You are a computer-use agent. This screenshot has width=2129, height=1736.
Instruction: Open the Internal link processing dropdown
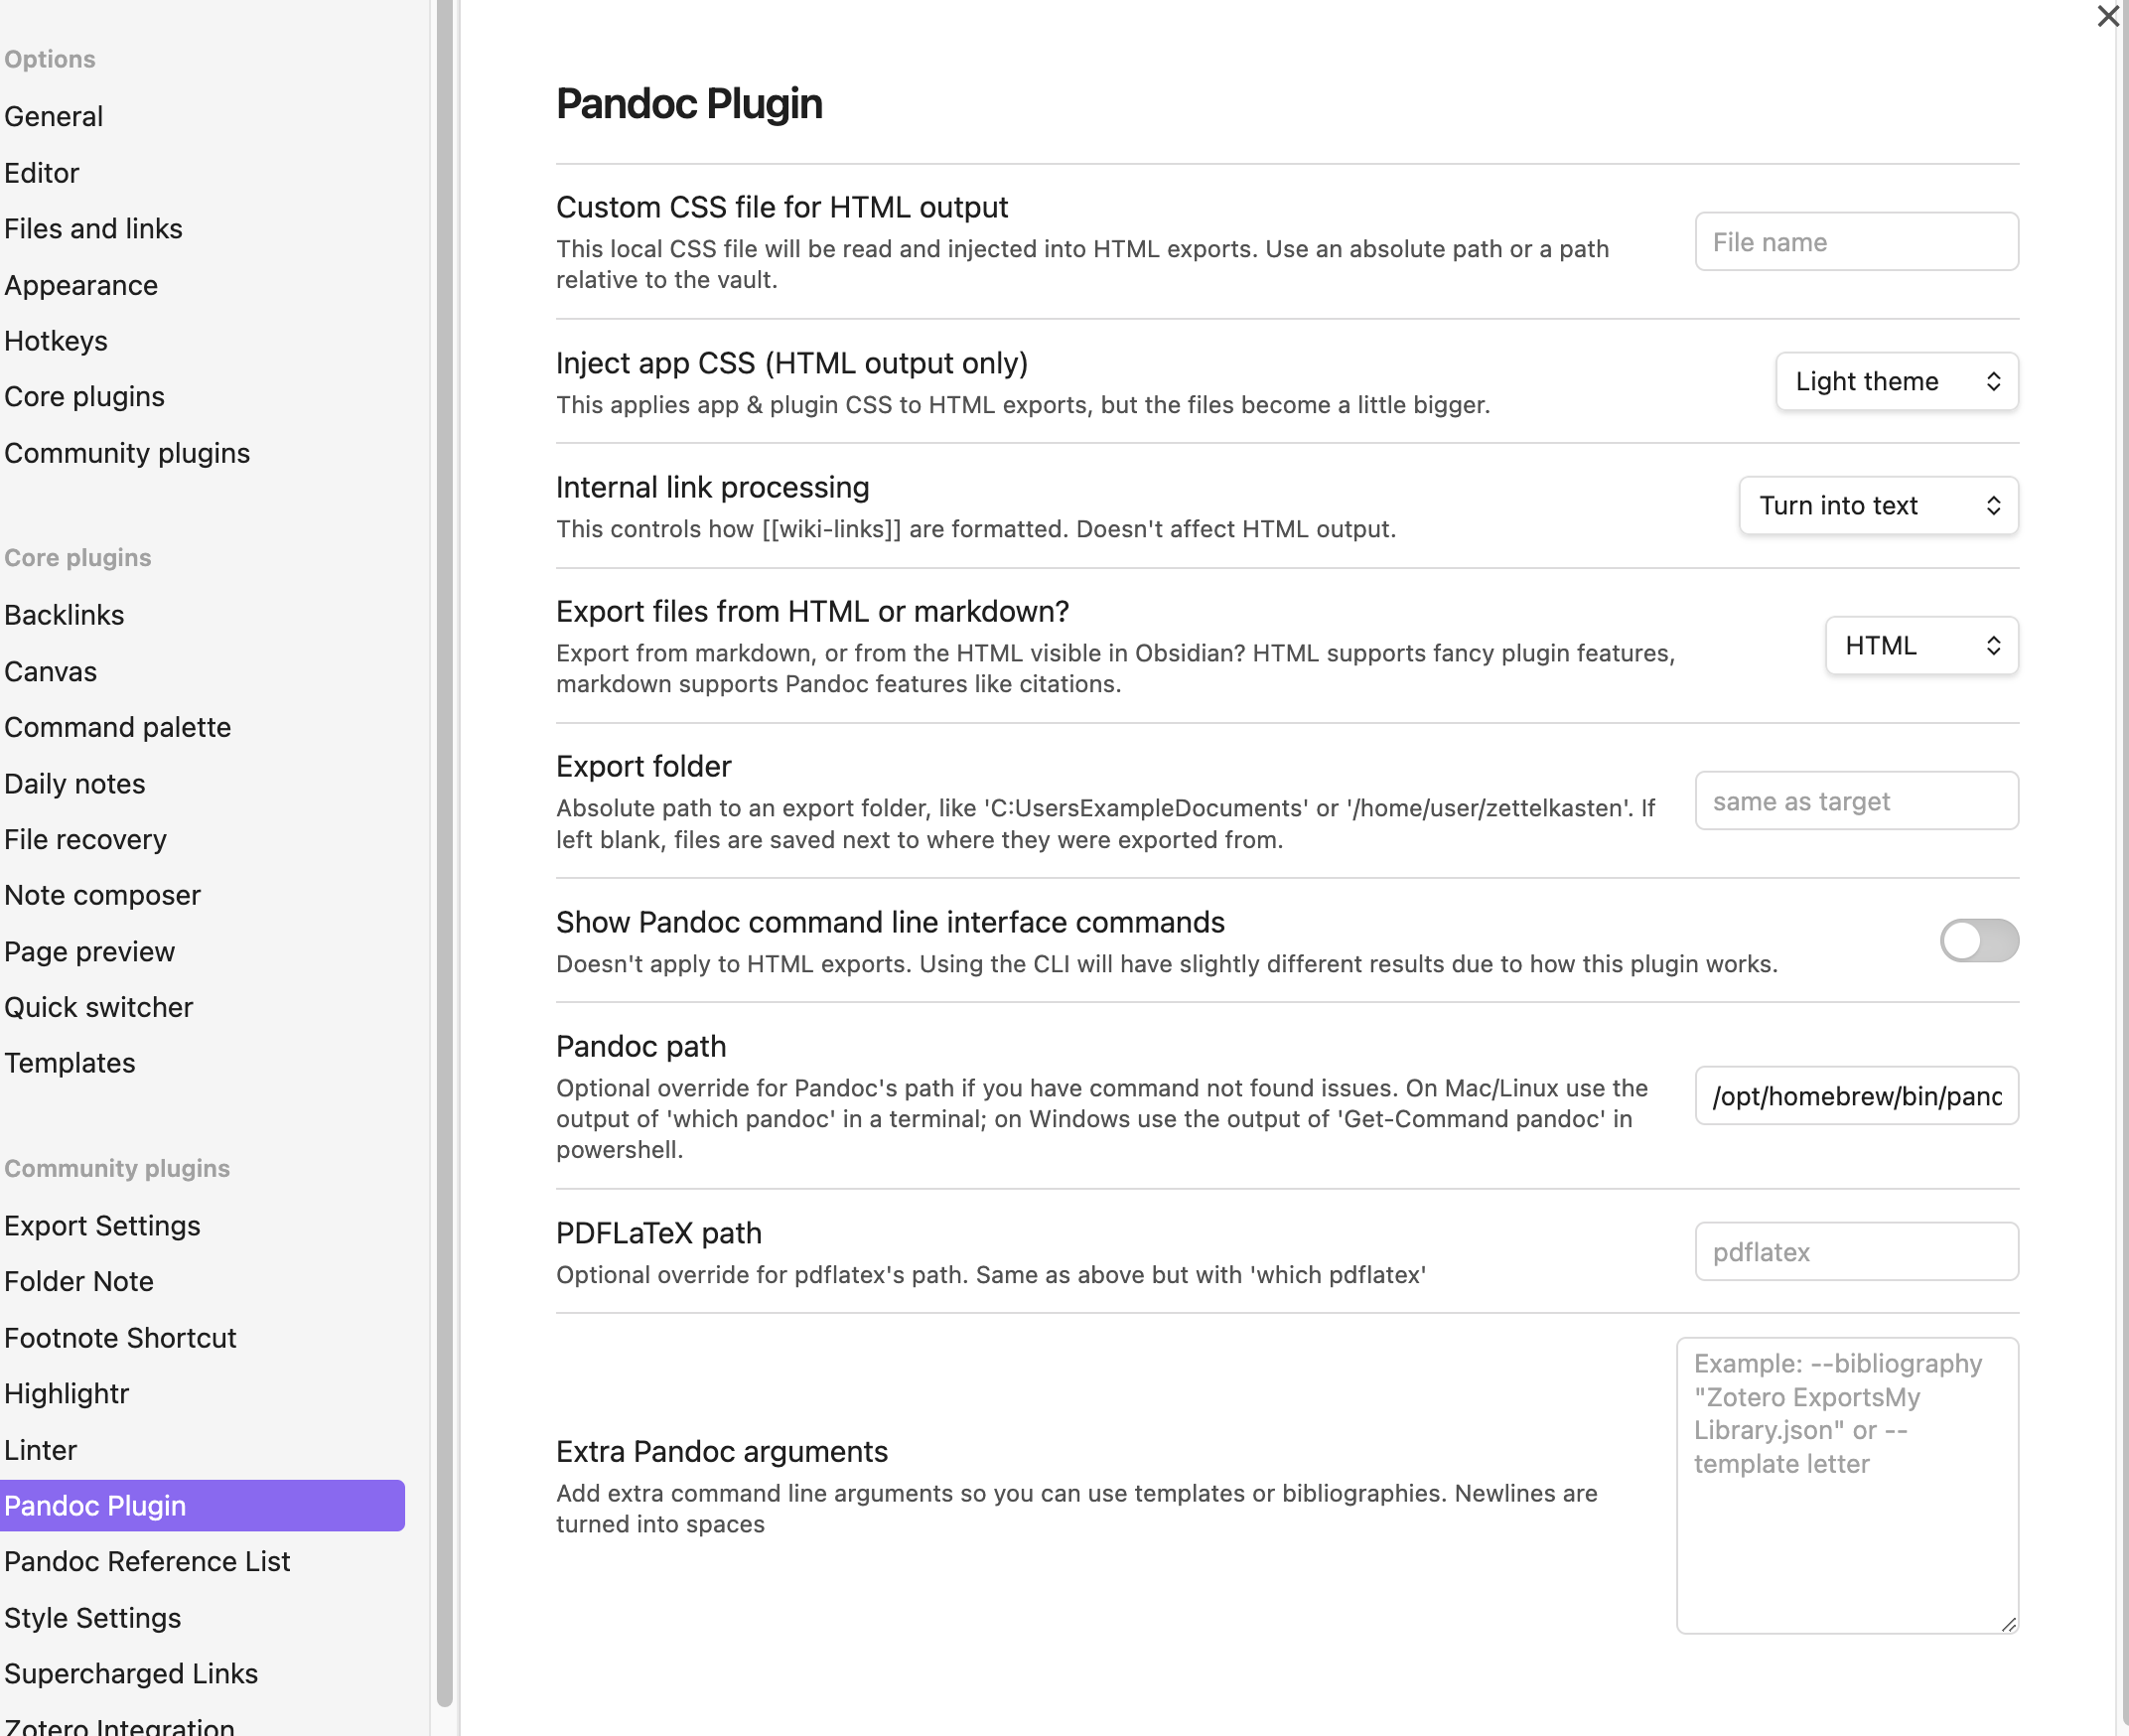pyautogui.click(x=1878, y=505)
